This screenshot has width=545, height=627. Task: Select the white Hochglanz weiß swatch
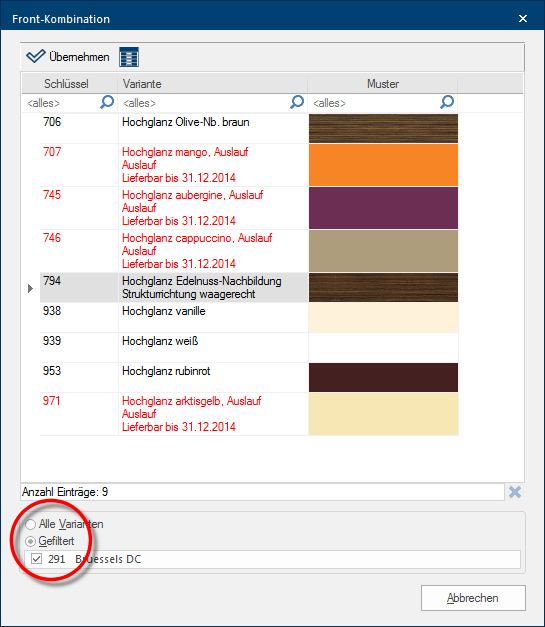tap(383, 347)
